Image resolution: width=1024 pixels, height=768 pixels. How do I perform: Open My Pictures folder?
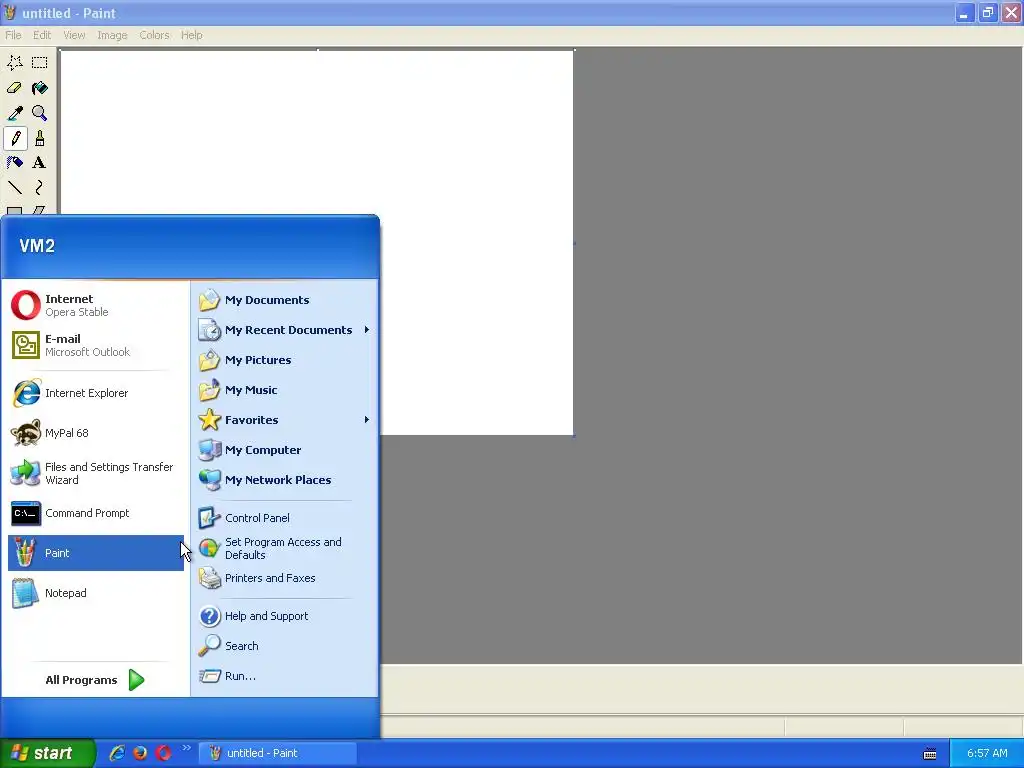pyautogui.click(x=285, y=360)
